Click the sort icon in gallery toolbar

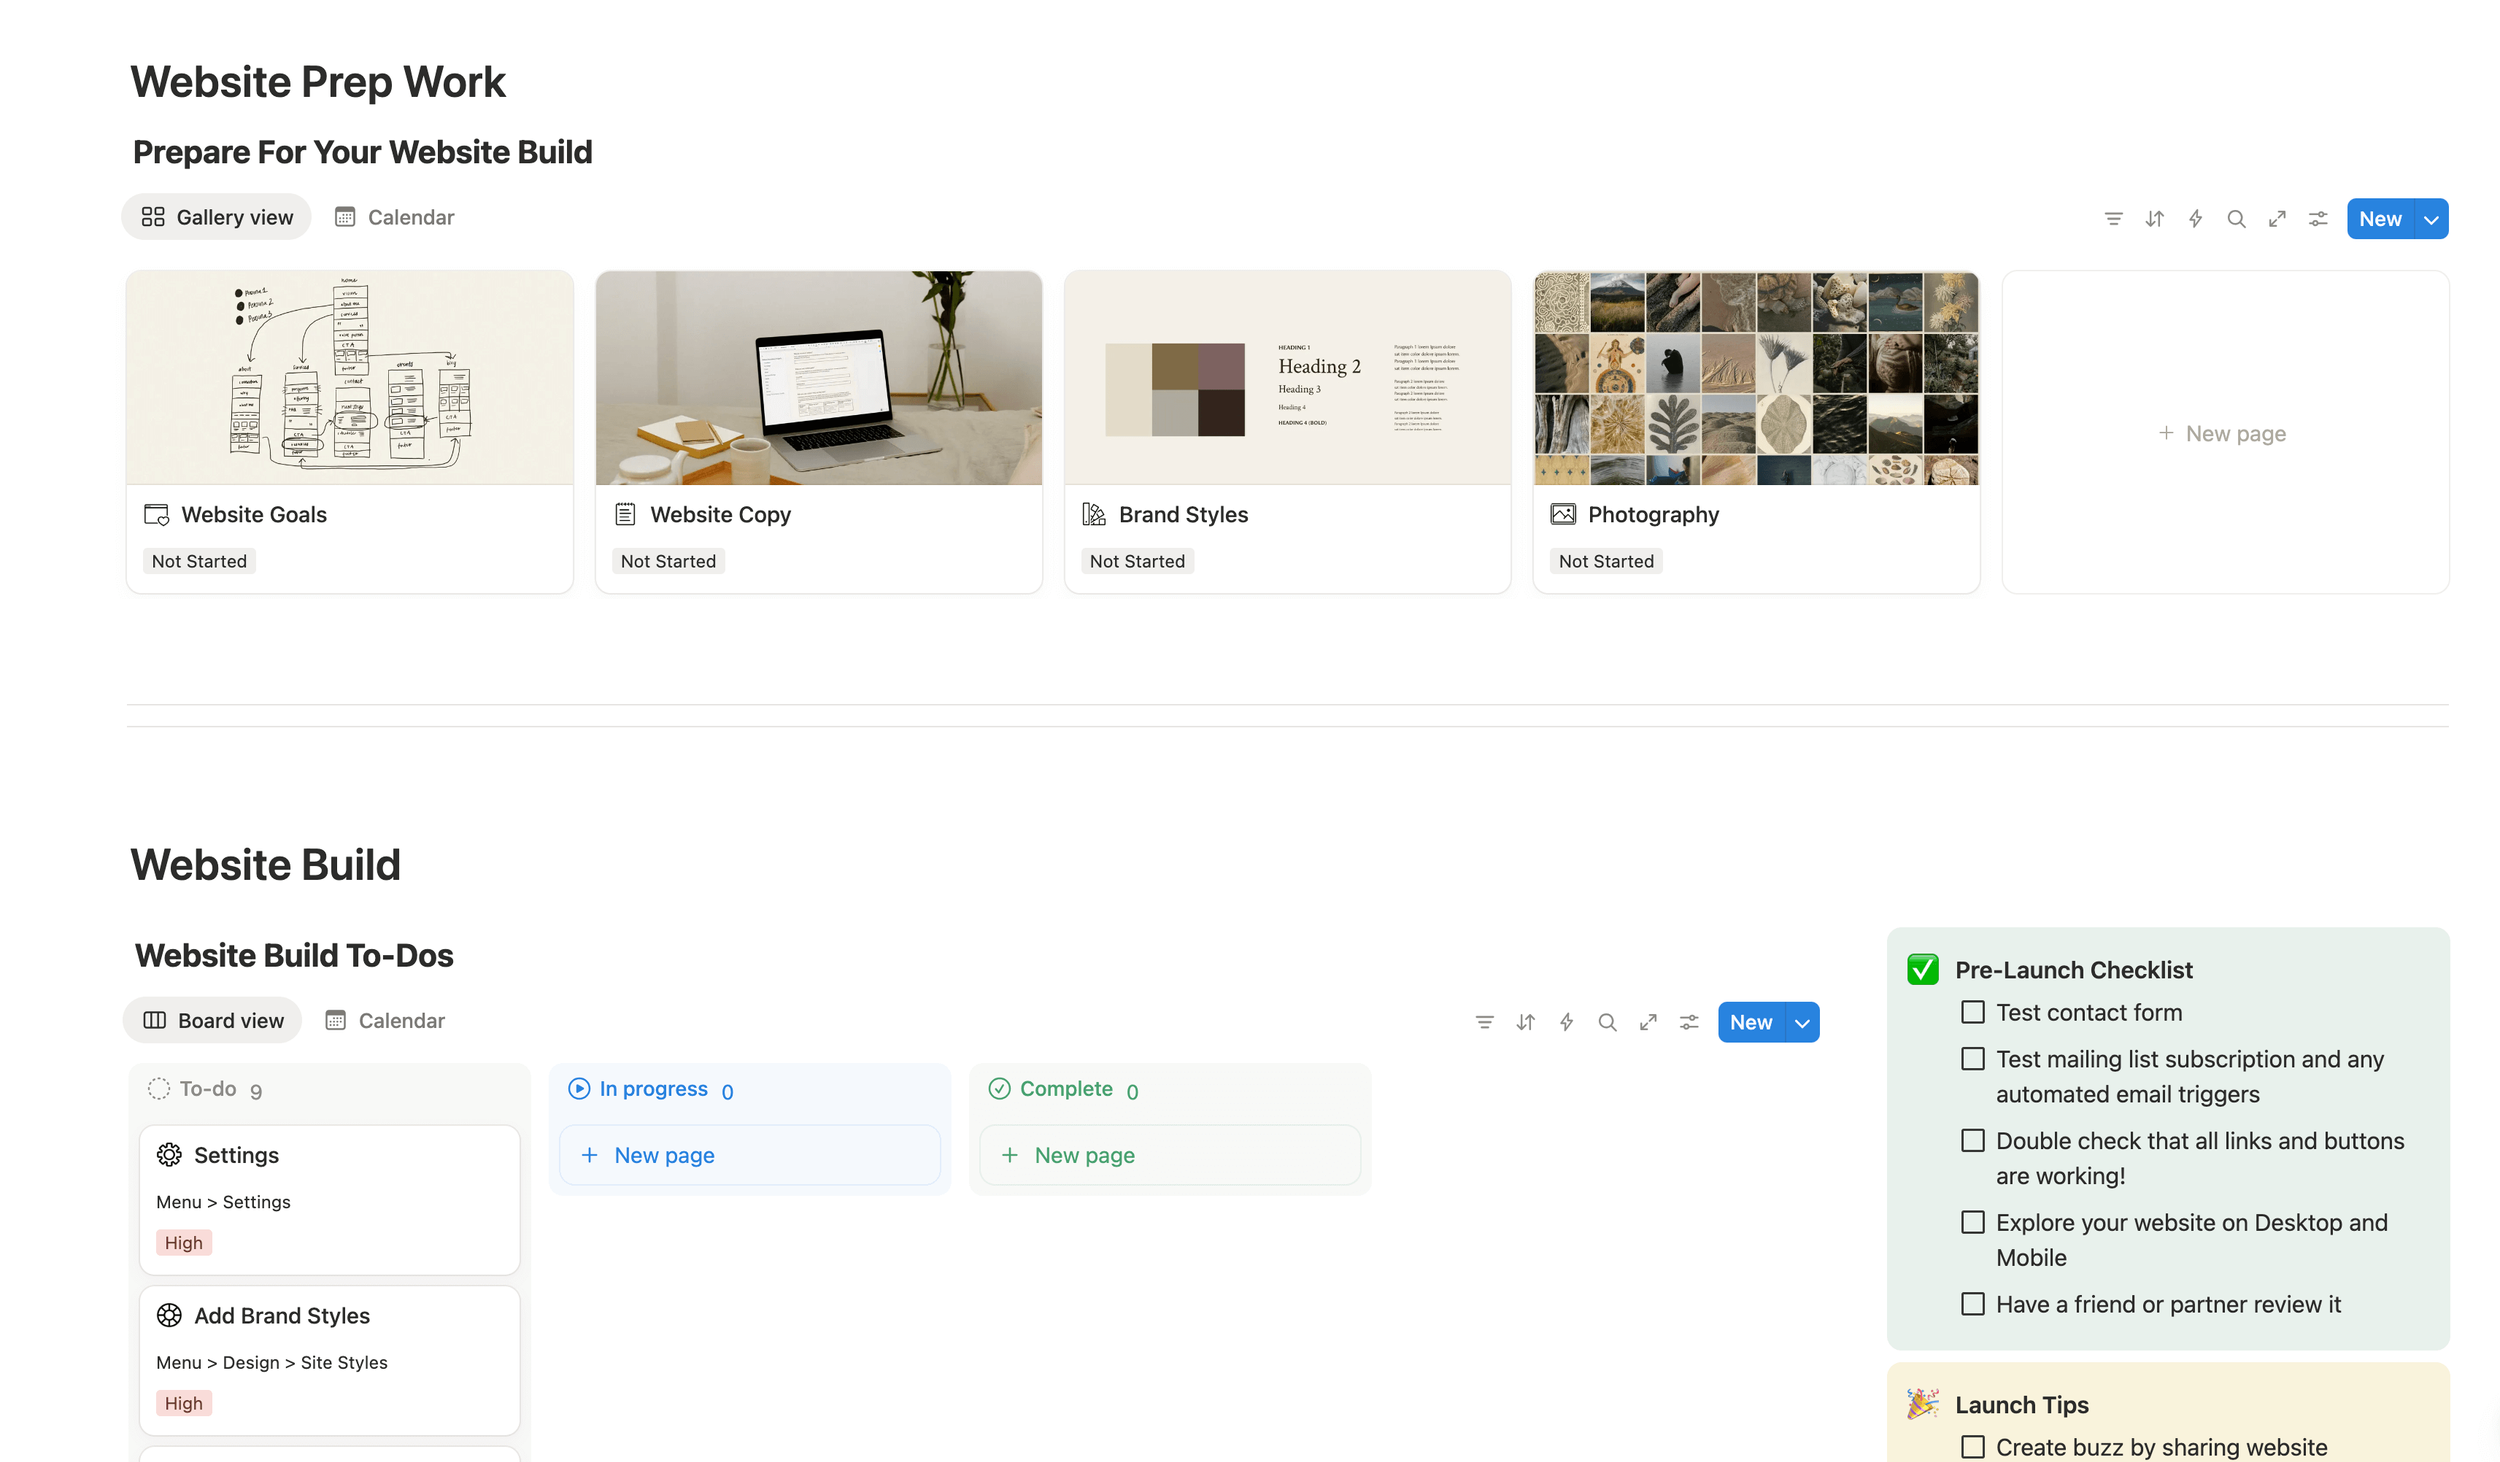click(x=2154, y=219)
